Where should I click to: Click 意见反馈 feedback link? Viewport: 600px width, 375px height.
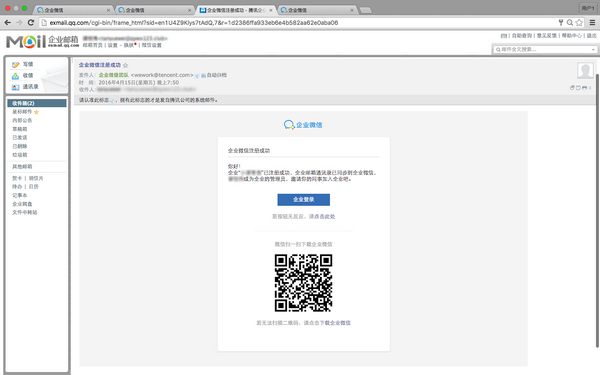(546, 36)
